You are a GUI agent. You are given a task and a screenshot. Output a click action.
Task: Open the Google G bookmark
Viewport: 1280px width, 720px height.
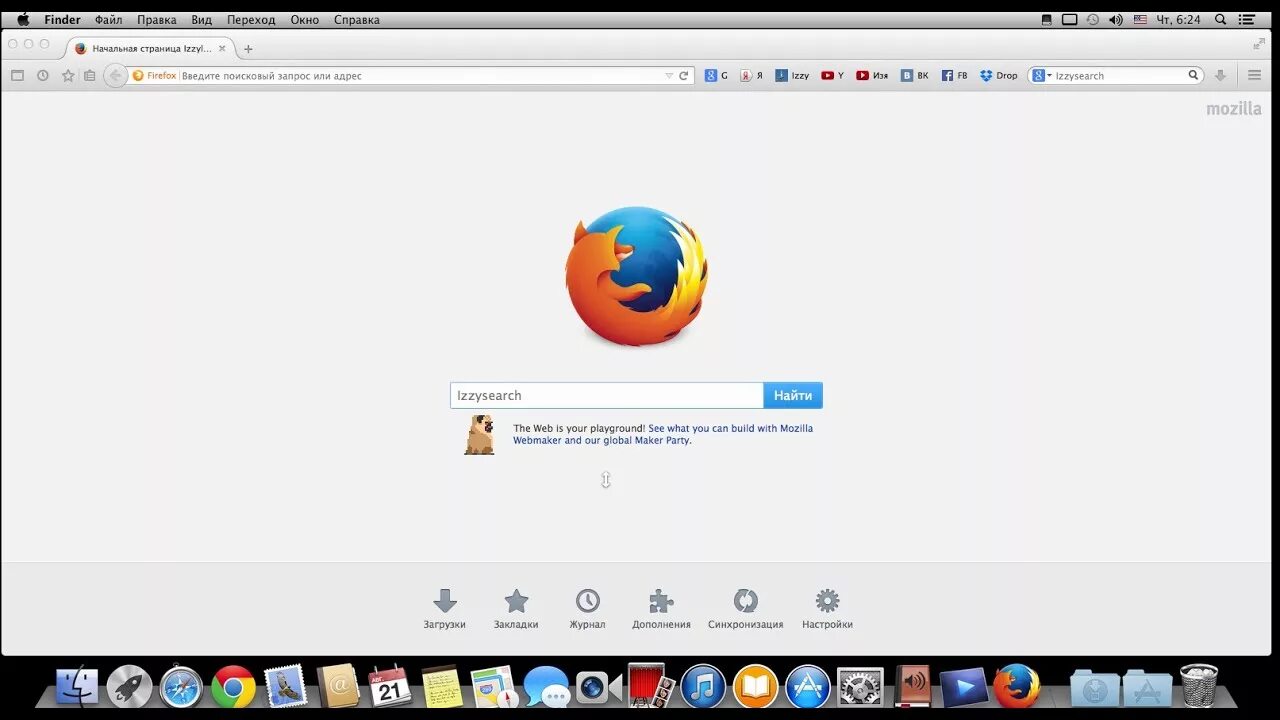pos(716,76)
